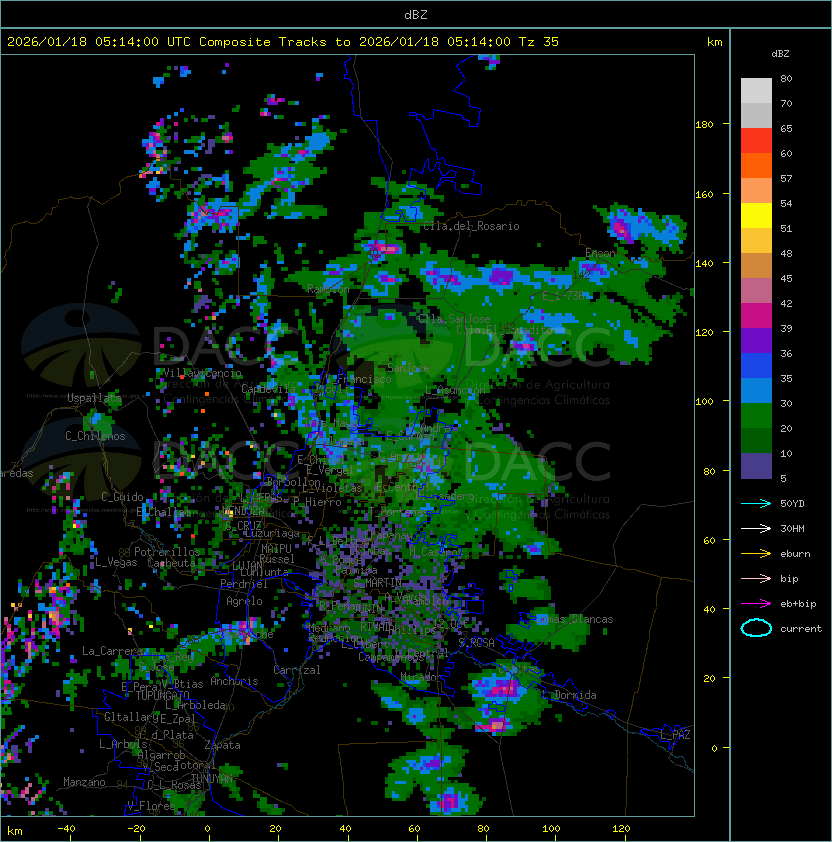832x842 pixels.
Task: Click the 65 dBZ red legend swatch
Action: click(x=756, y=140)
